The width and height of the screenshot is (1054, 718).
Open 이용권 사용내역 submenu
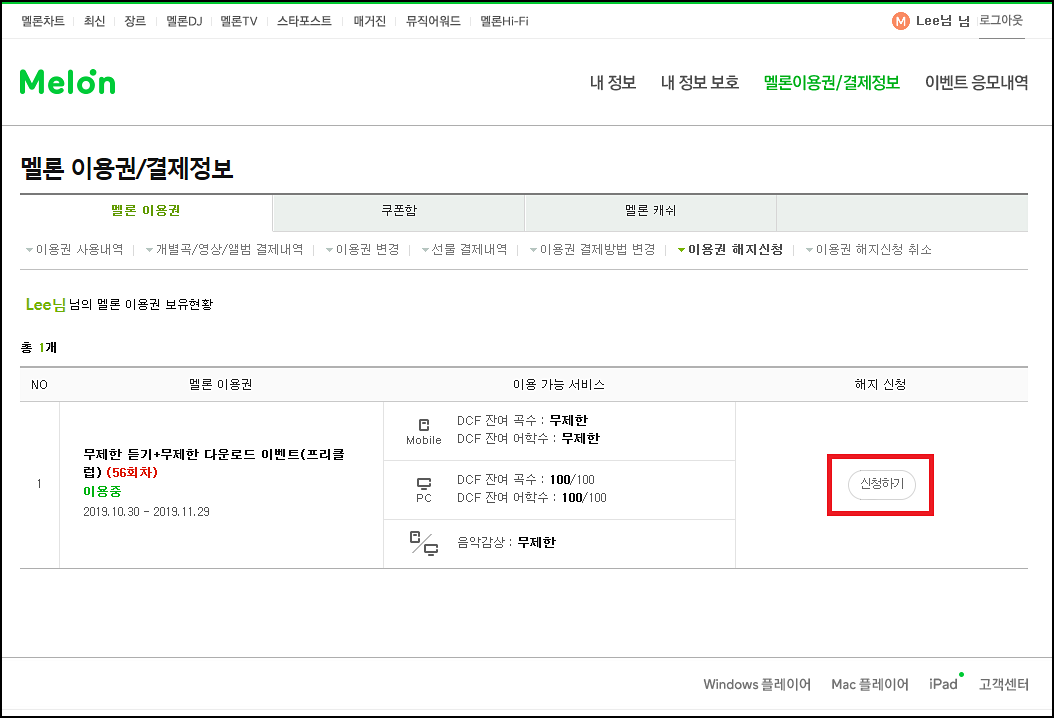point(79,250)
